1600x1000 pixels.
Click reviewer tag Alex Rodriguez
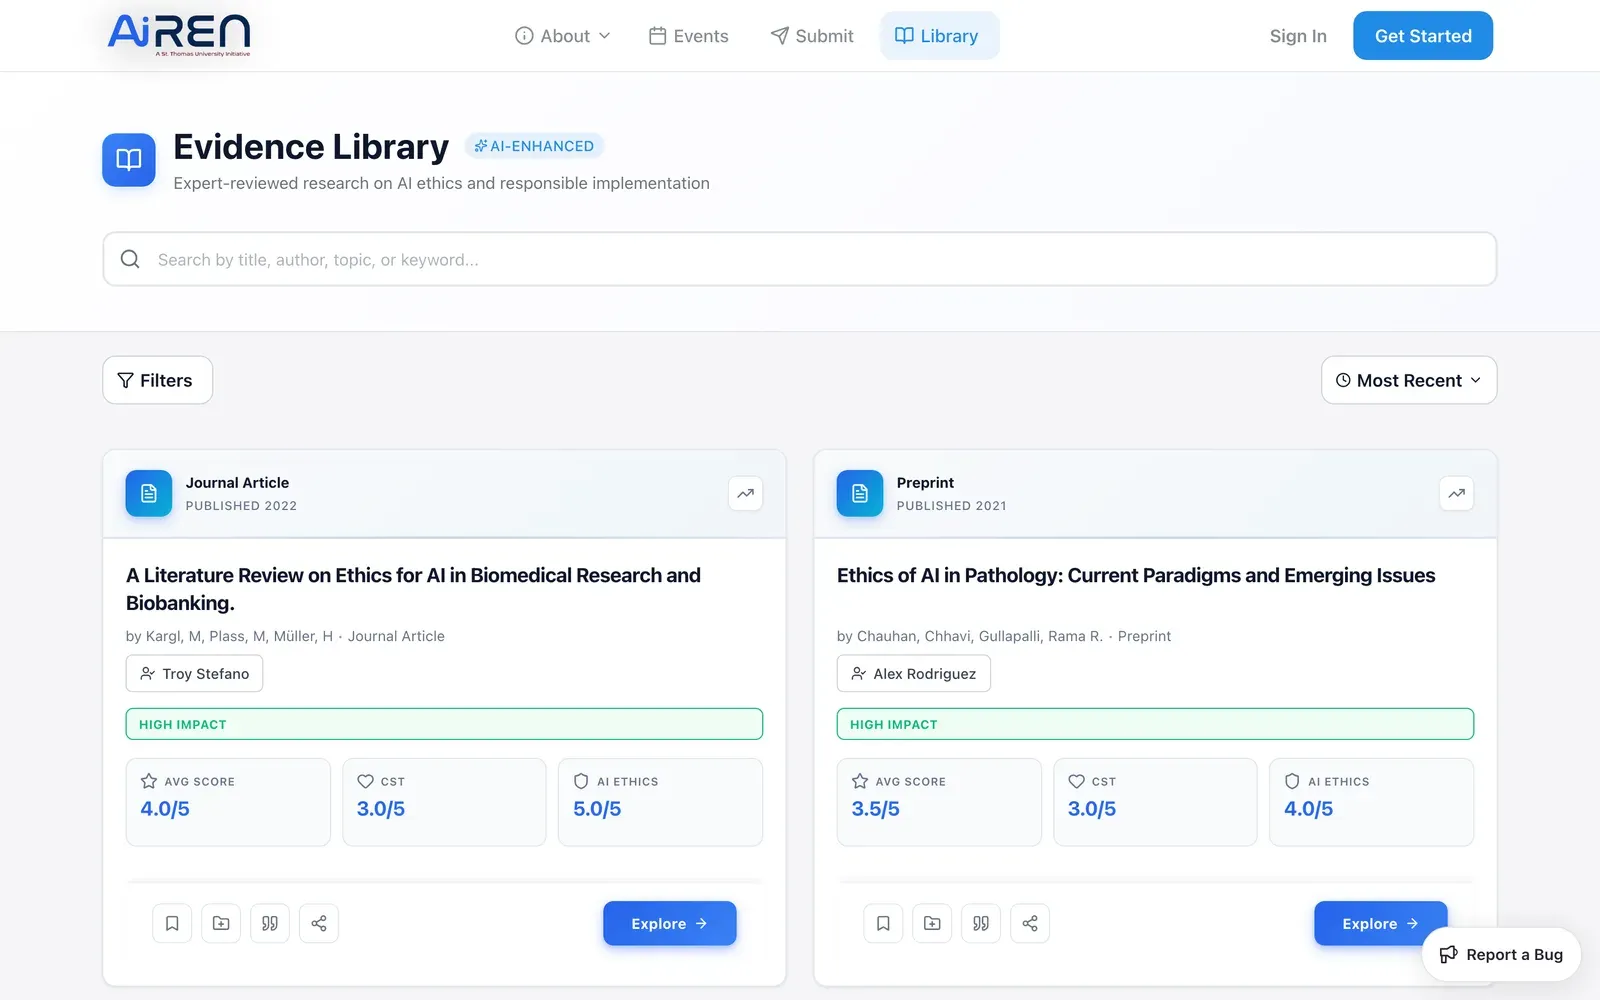click(914, 673)
